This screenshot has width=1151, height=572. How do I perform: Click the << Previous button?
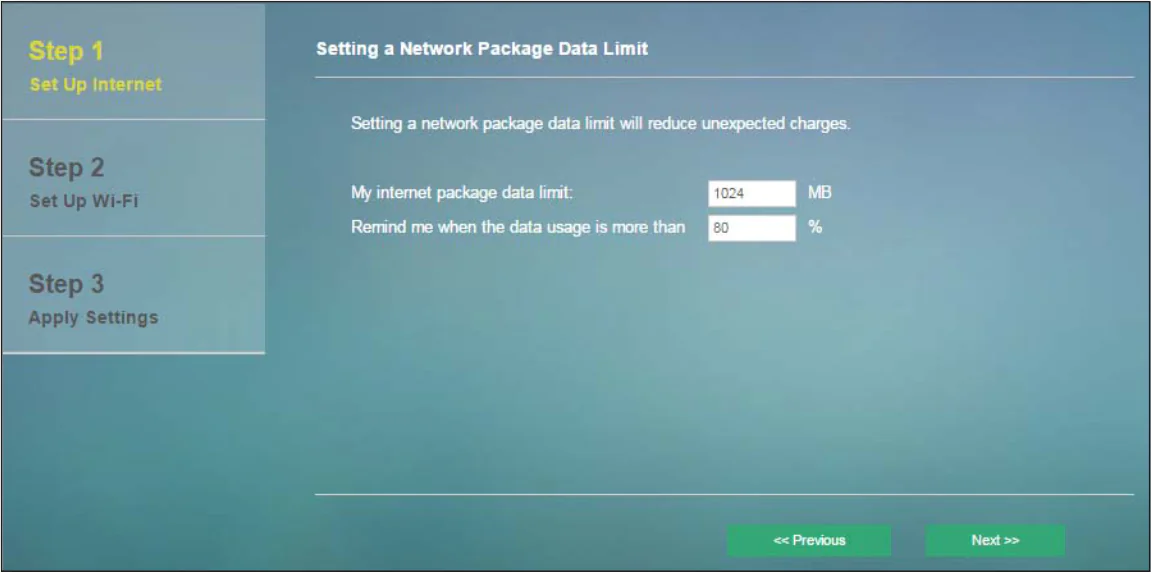click(x=808, y=540)
